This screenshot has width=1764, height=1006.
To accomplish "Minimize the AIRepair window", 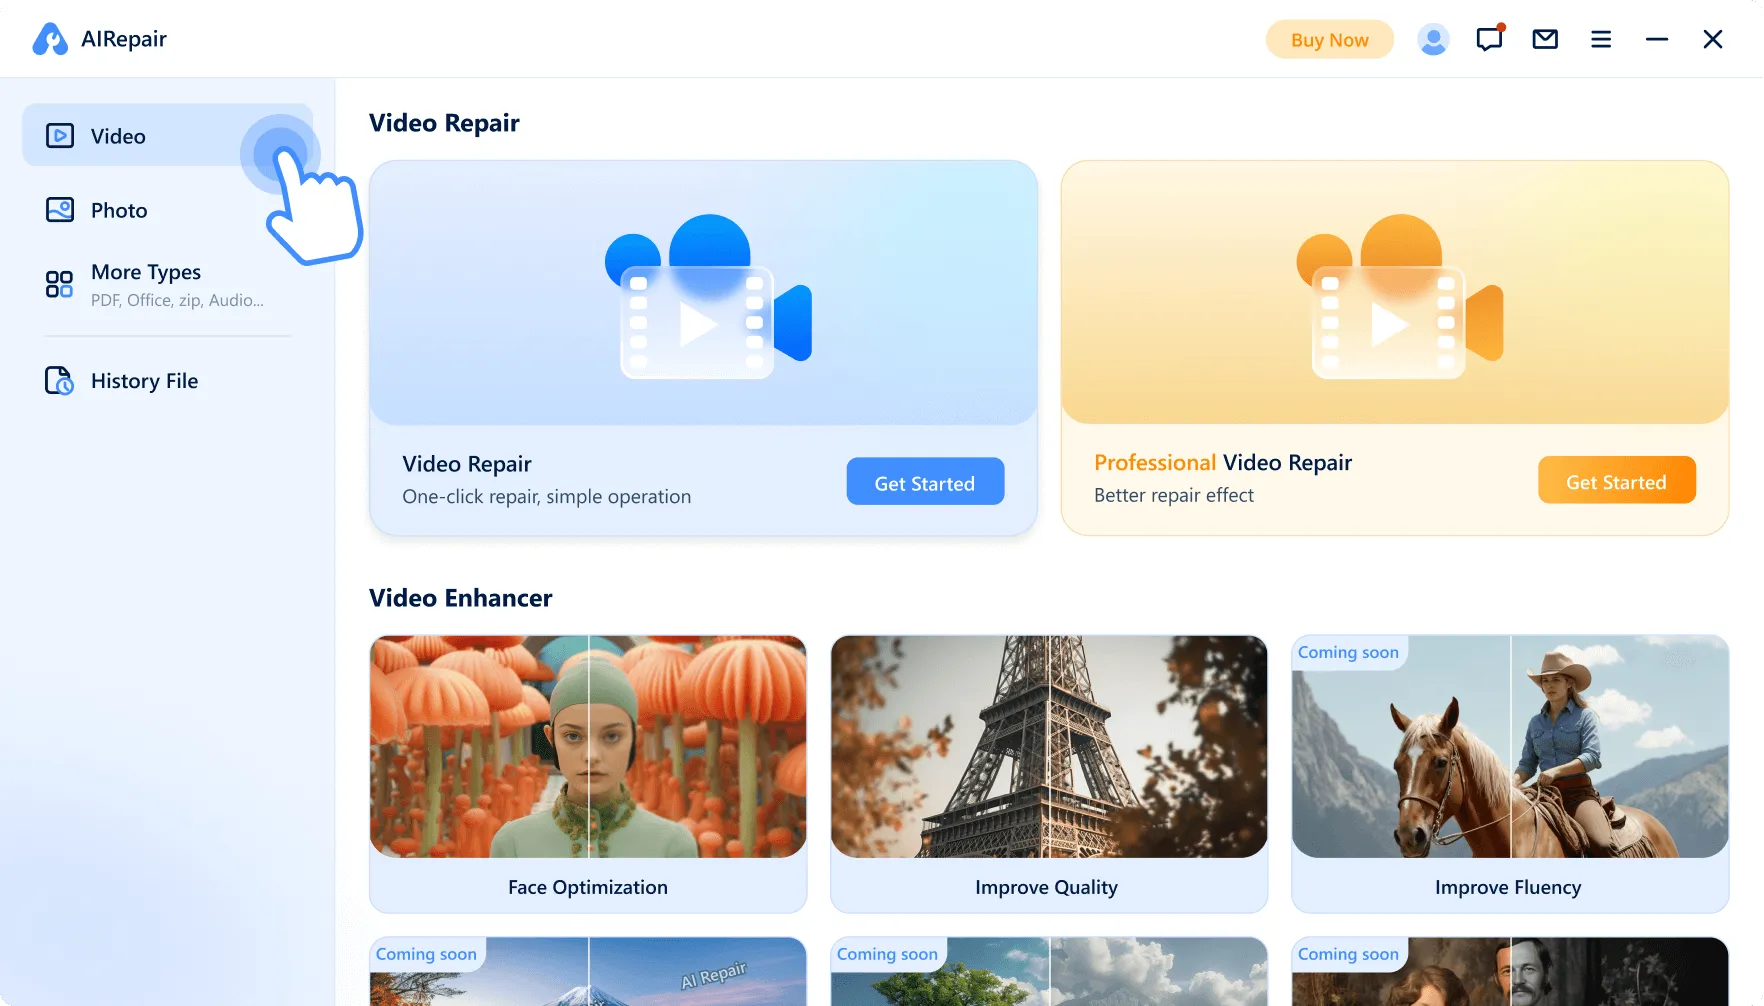I will (1657, 39).
